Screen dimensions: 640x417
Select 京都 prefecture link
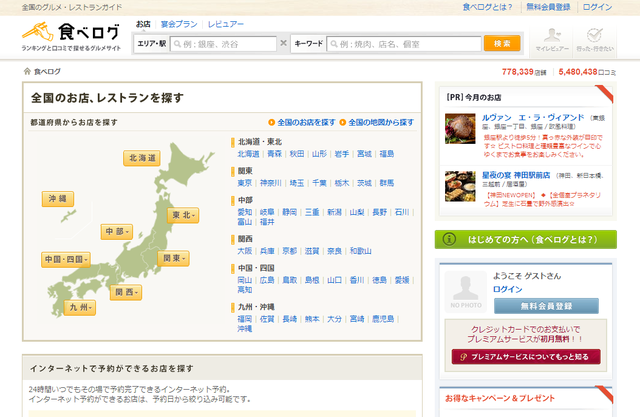point(290,251)
